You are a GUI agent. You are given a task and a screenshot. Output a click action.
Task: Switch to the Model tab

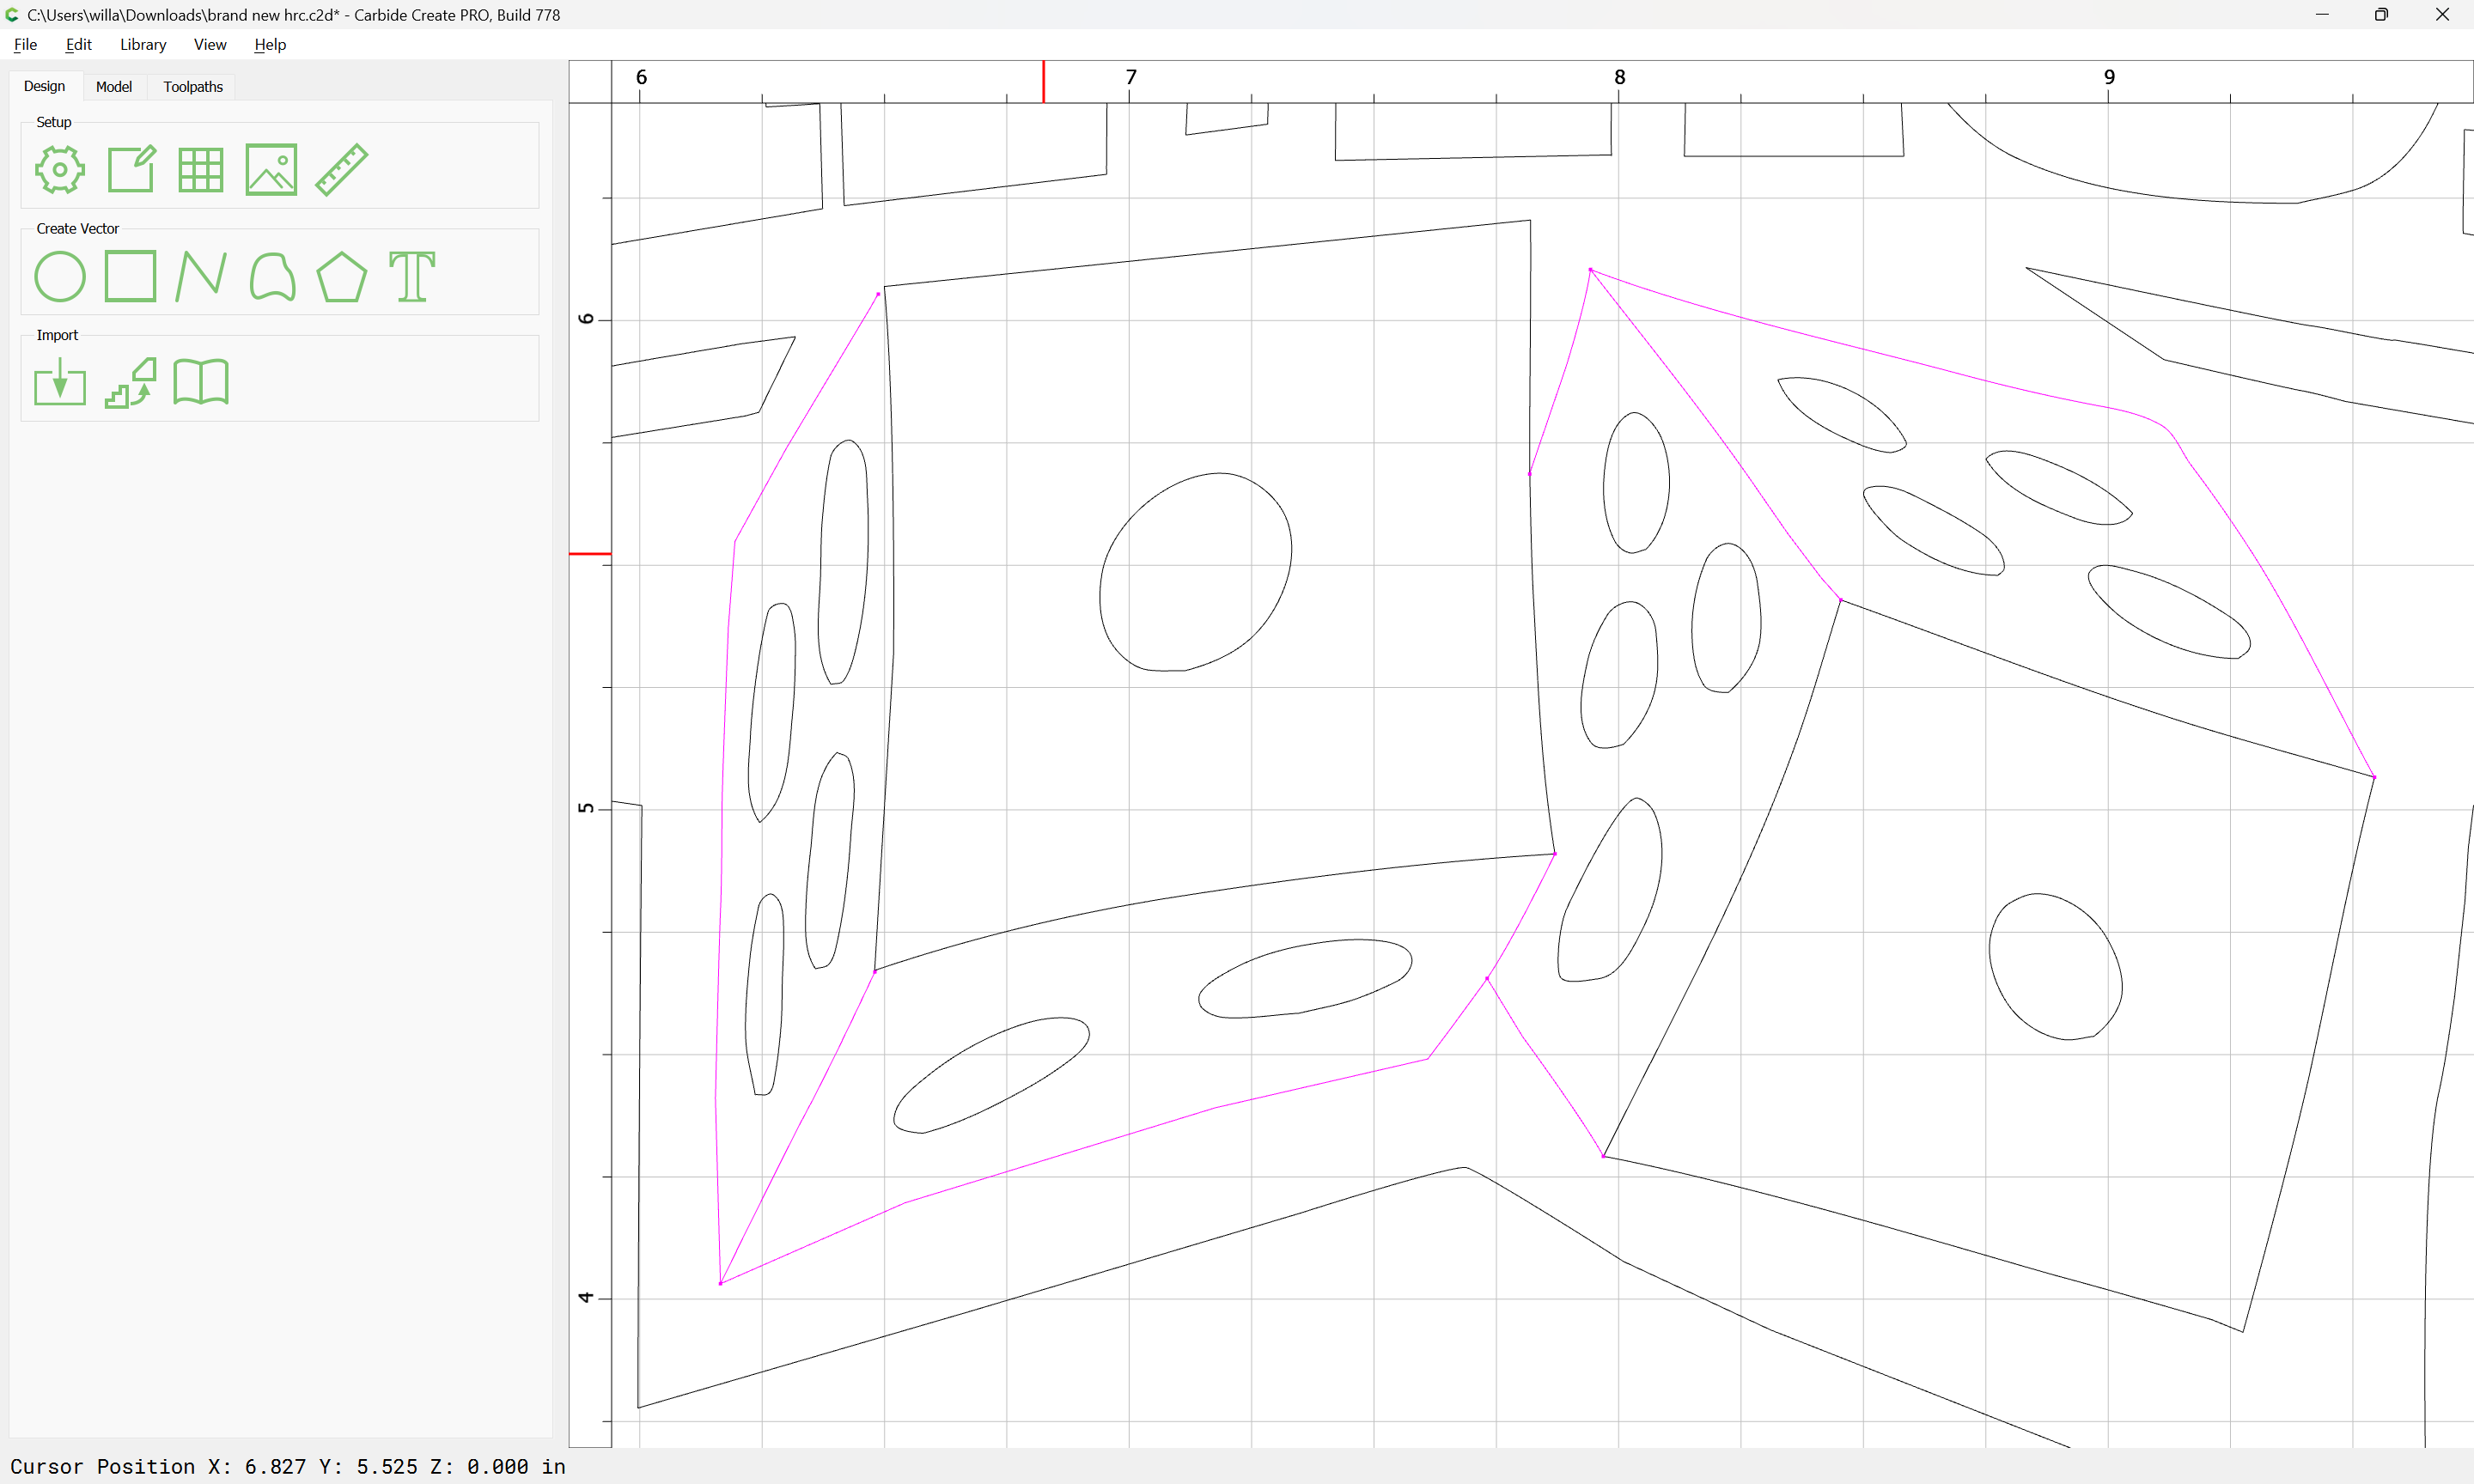point(114,87)
